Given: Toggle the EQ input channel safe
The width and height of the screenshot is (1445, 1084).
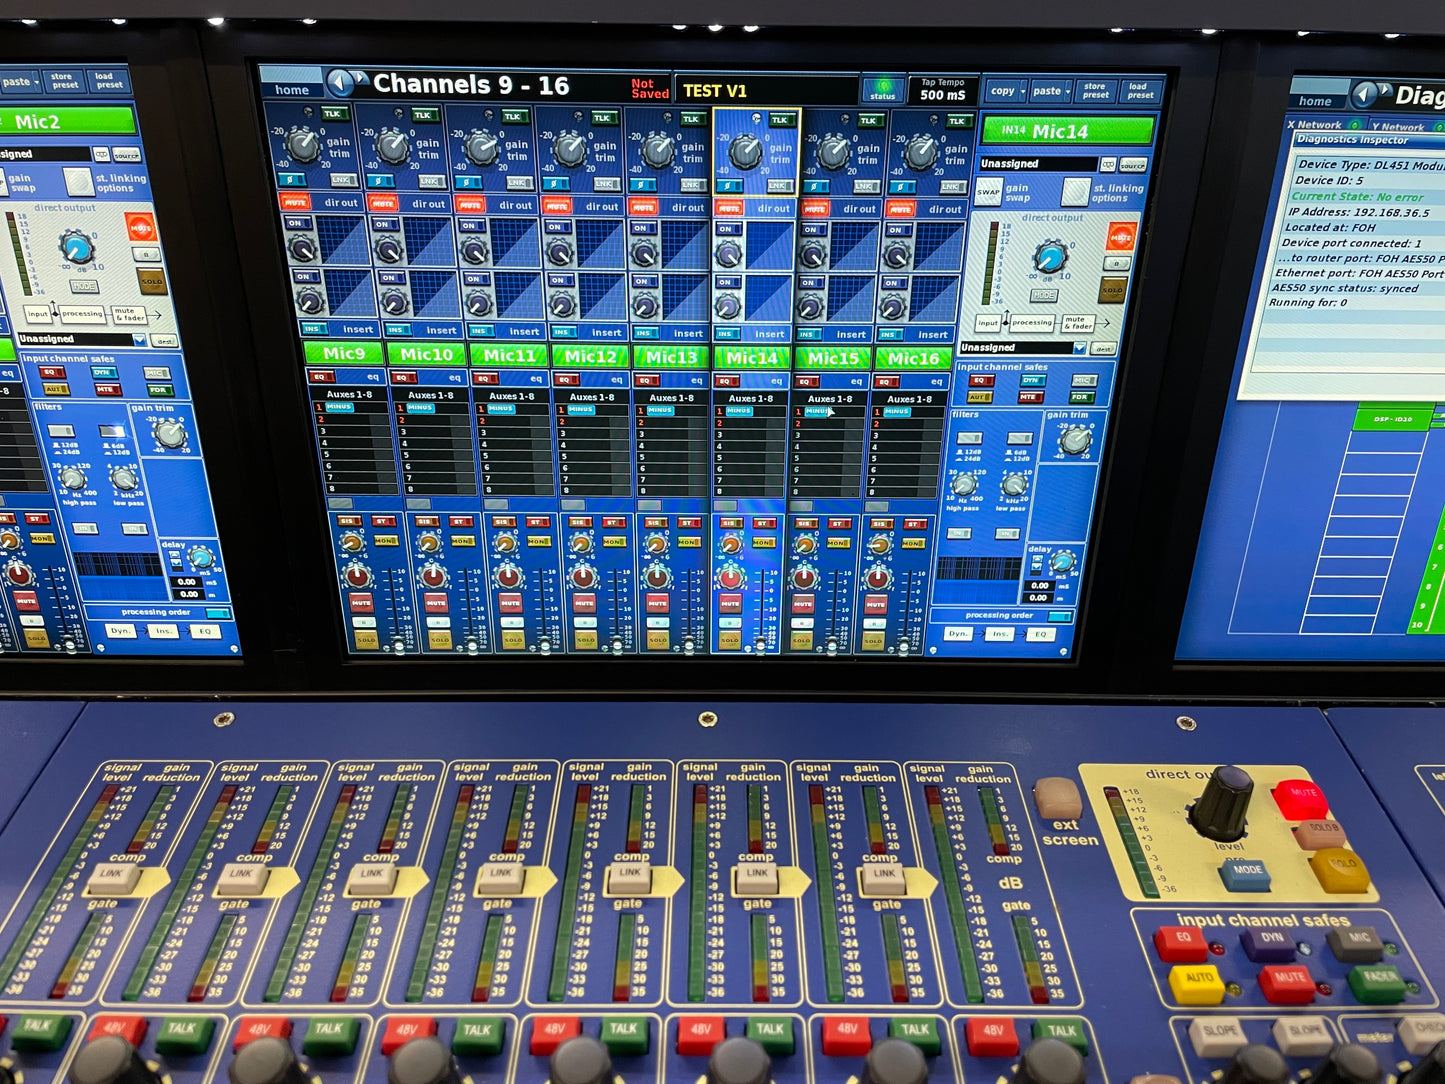Looking at the screenshot, I should click(x=979, y=381).
